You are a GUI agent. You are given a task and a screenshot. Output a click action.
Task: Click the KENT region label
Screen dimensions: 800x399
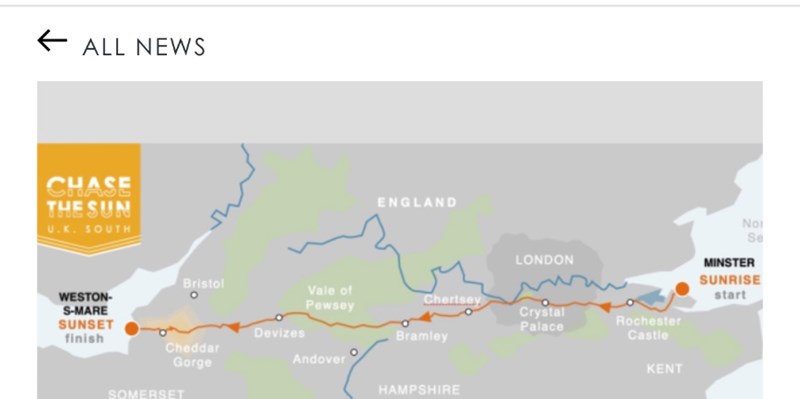(664, 369)
